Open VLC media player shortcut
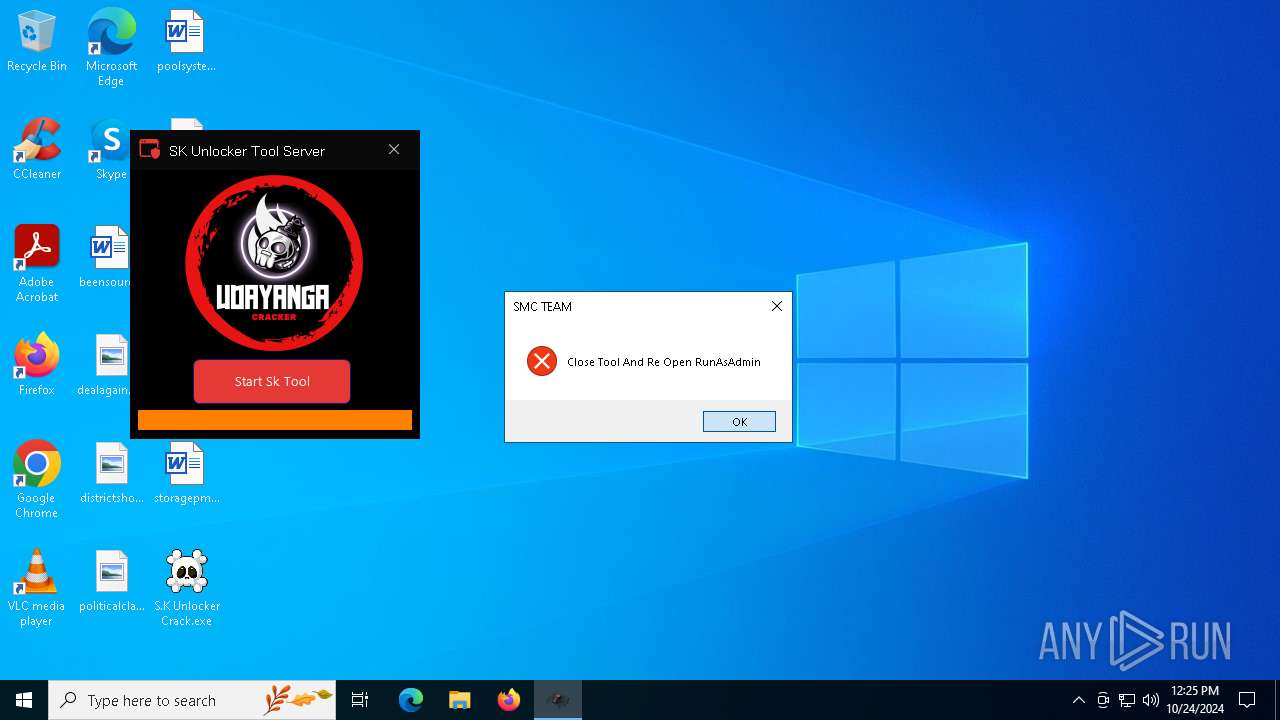 click(x=37, y=587)
